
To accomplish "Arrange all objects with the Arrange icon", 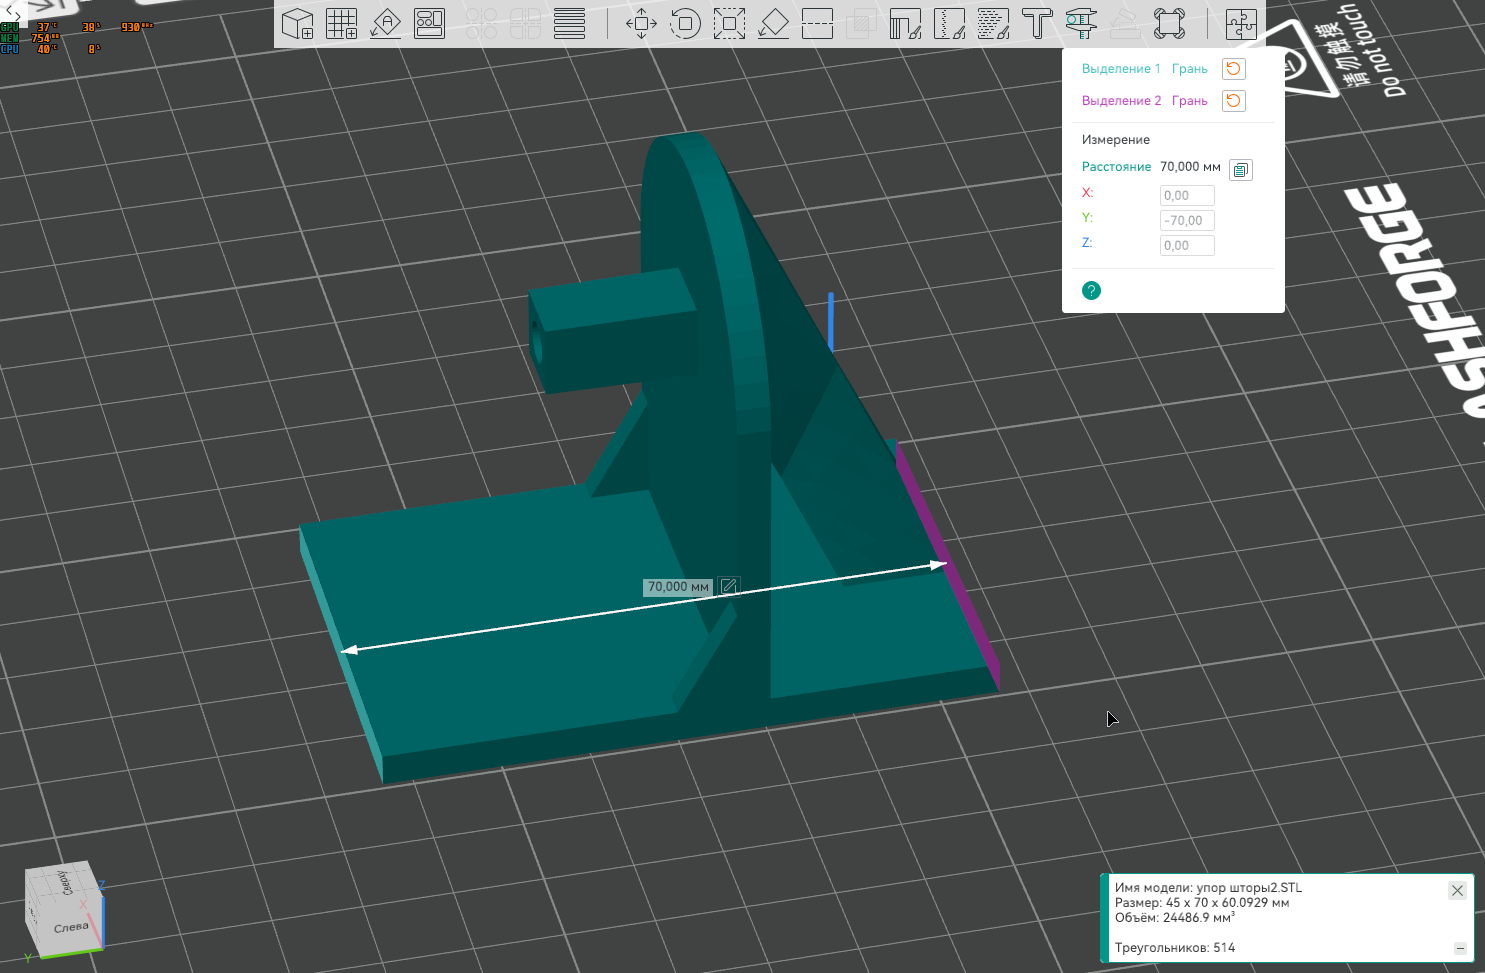I will coord(430,24).
